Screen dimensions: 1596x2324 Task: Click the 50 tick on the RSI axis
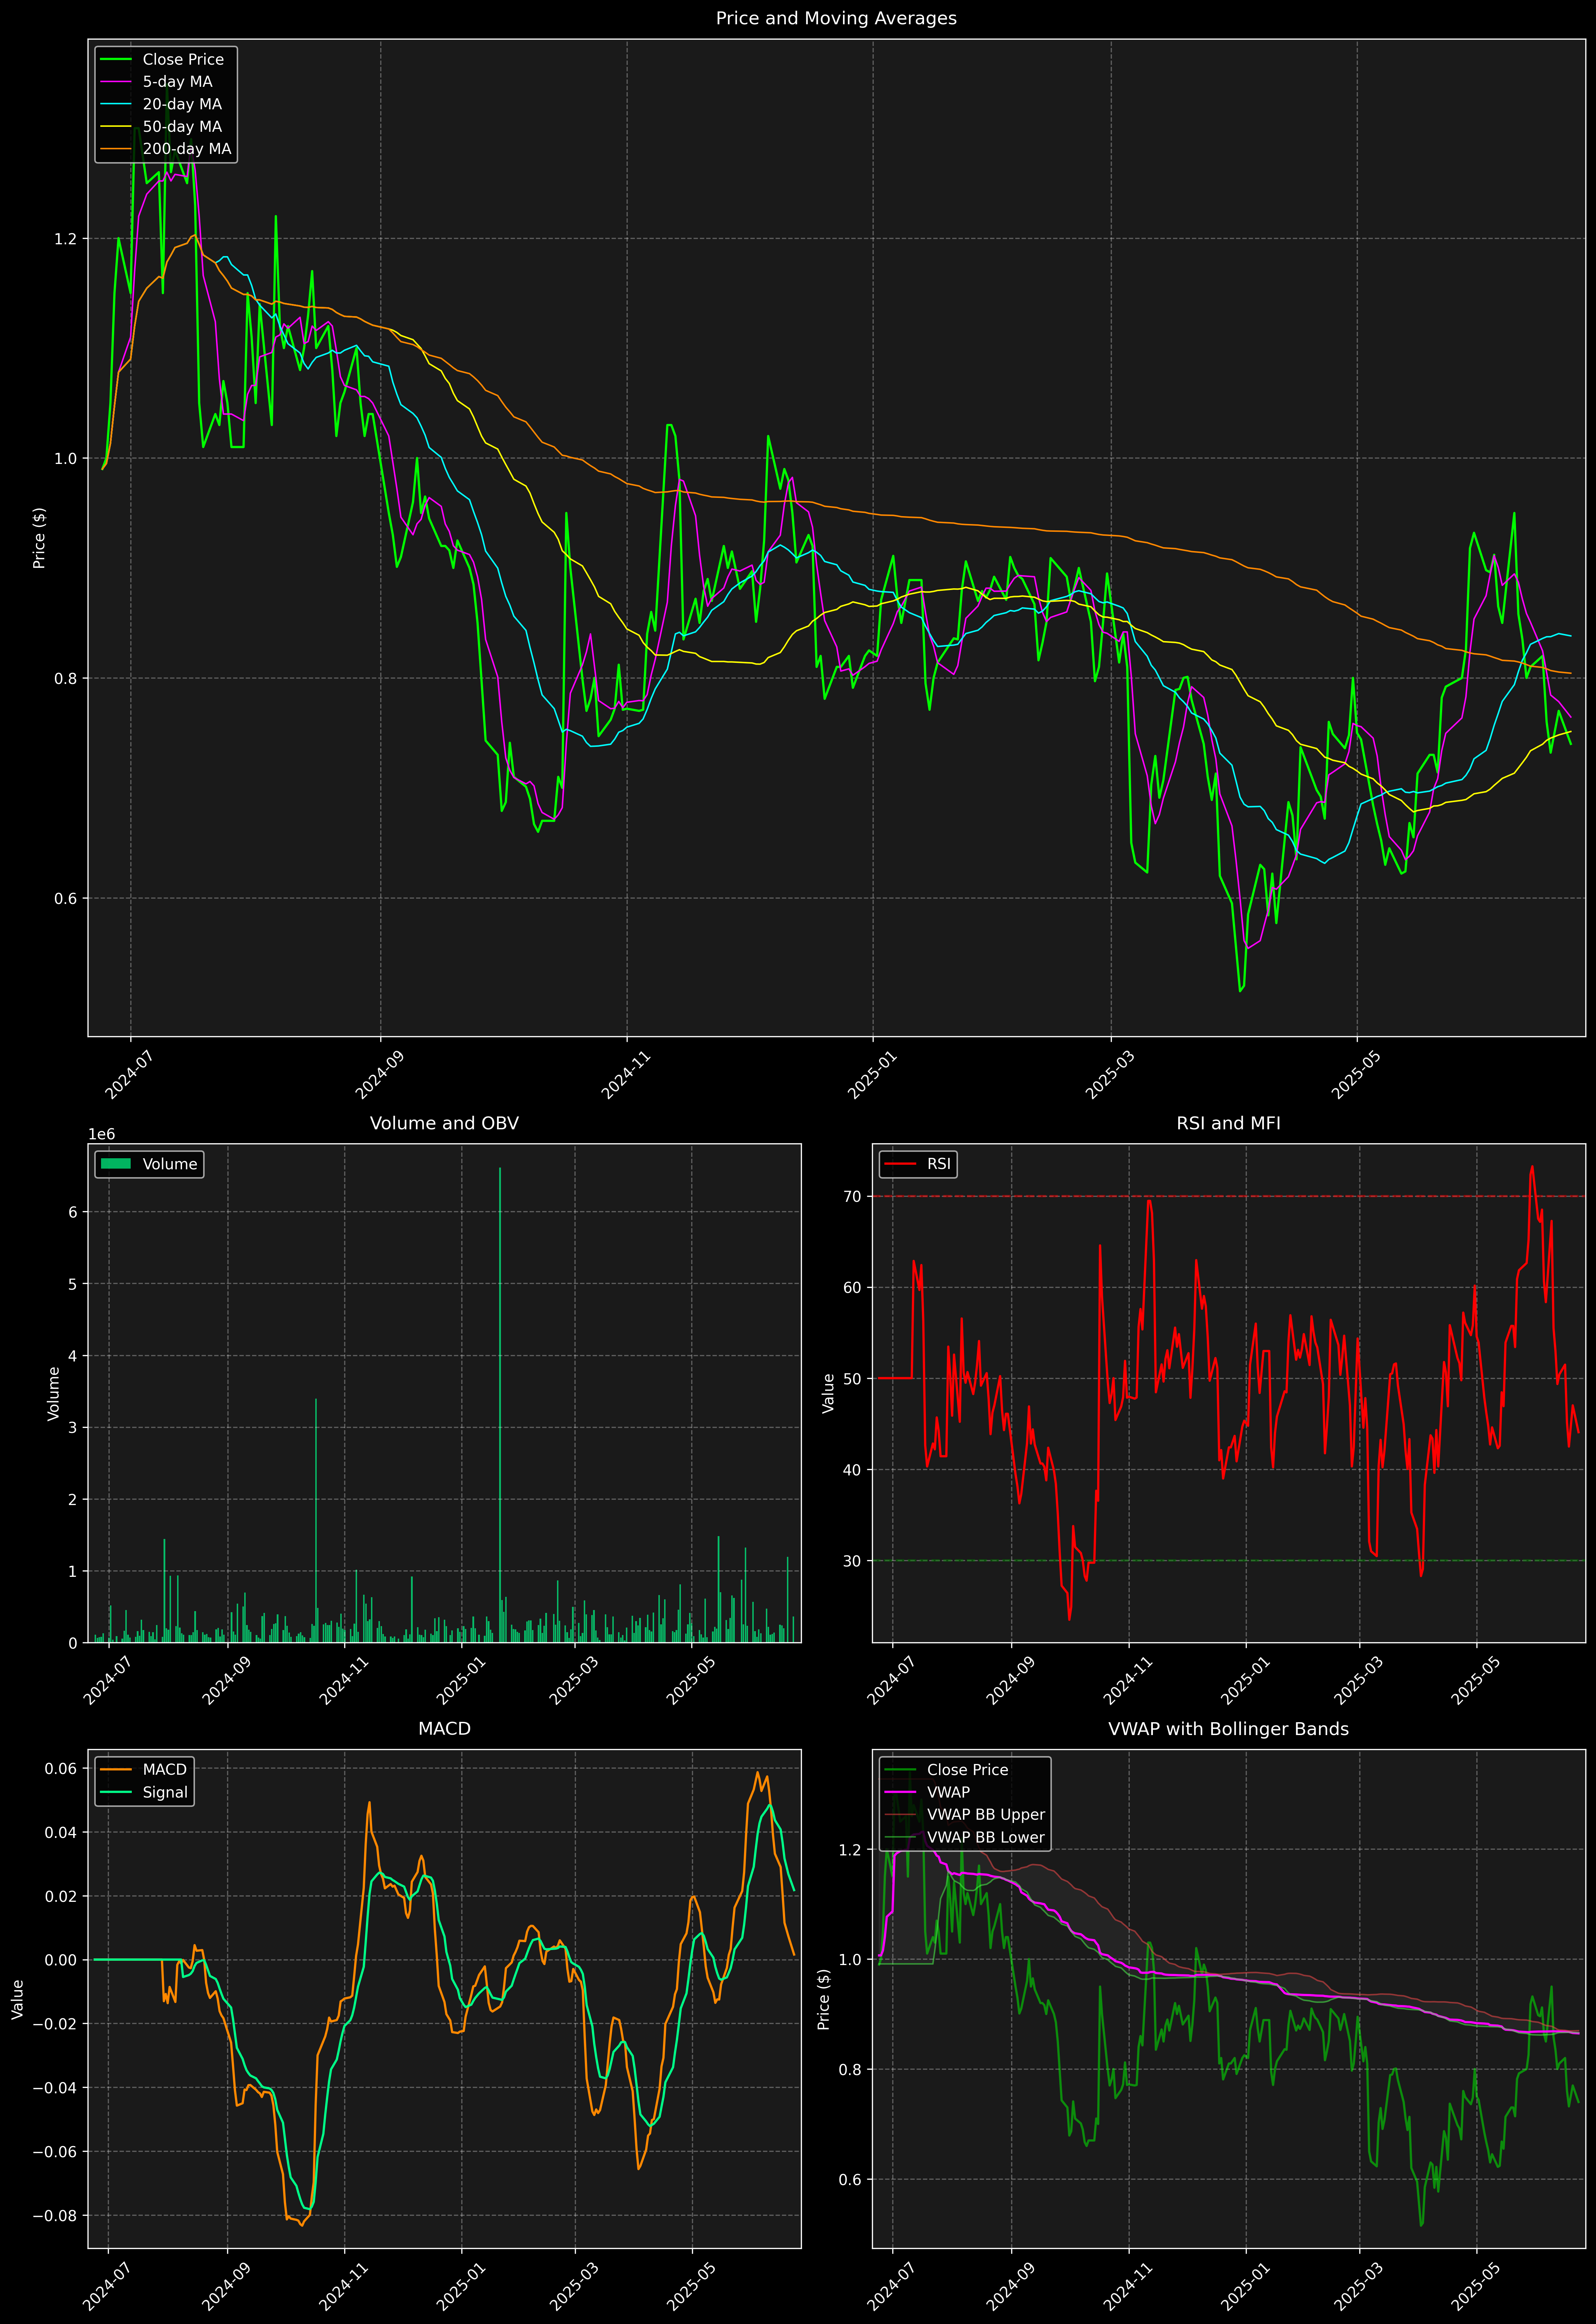852,1379
